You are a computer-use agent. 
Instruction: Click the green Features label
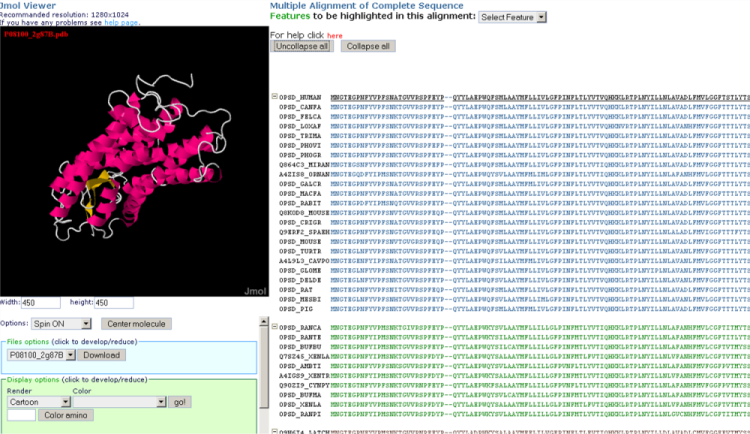290,16
